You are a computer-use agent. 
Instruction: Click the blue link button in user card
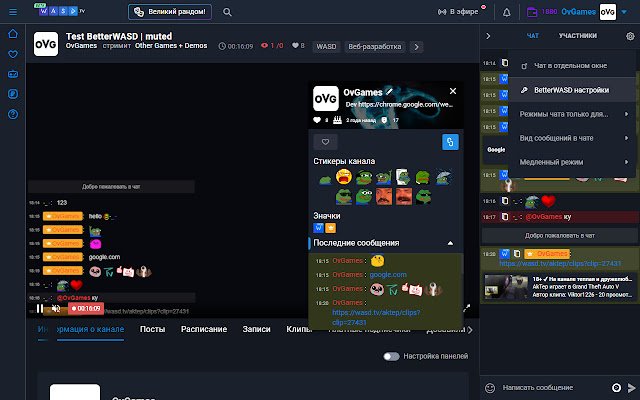pos(450,142)
